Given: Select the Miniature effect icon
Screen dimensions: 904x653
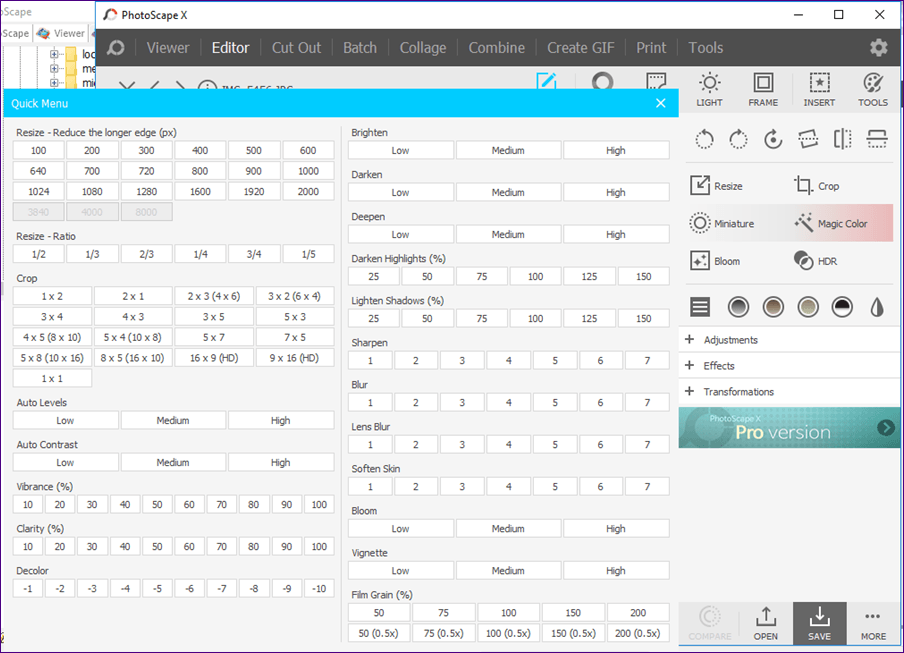Looking at the screenshot, I should [x=699, y=223].
